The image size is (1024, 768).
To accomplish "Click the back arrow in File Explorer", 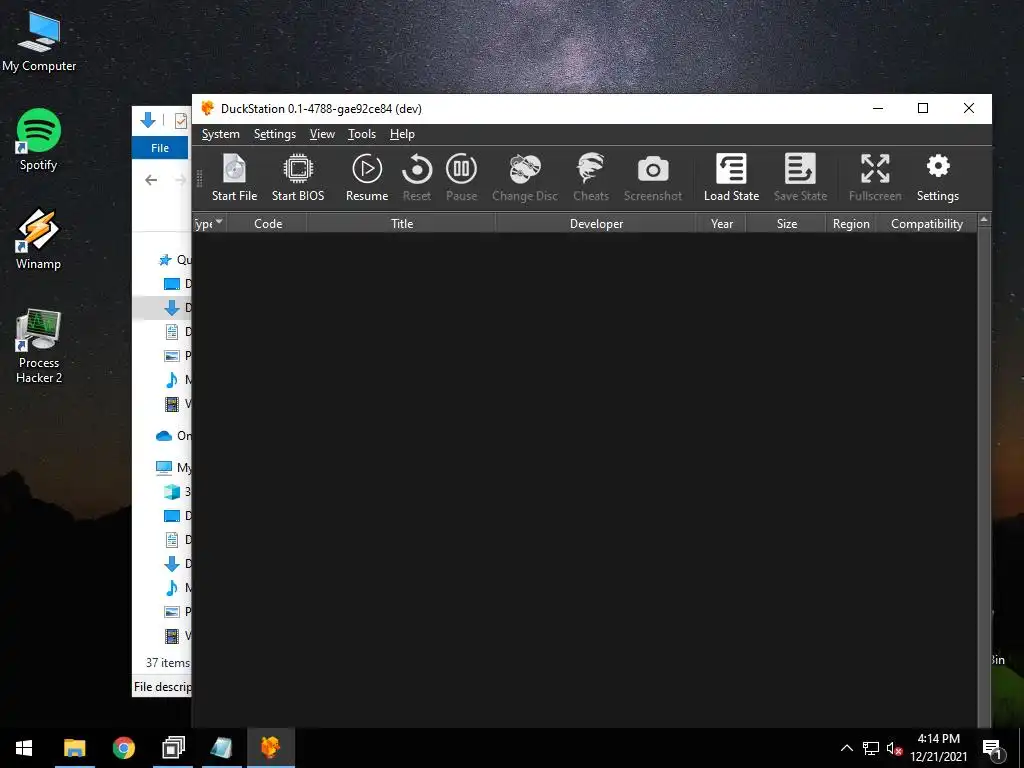I will pyautogui.click(x=151, y=180).
